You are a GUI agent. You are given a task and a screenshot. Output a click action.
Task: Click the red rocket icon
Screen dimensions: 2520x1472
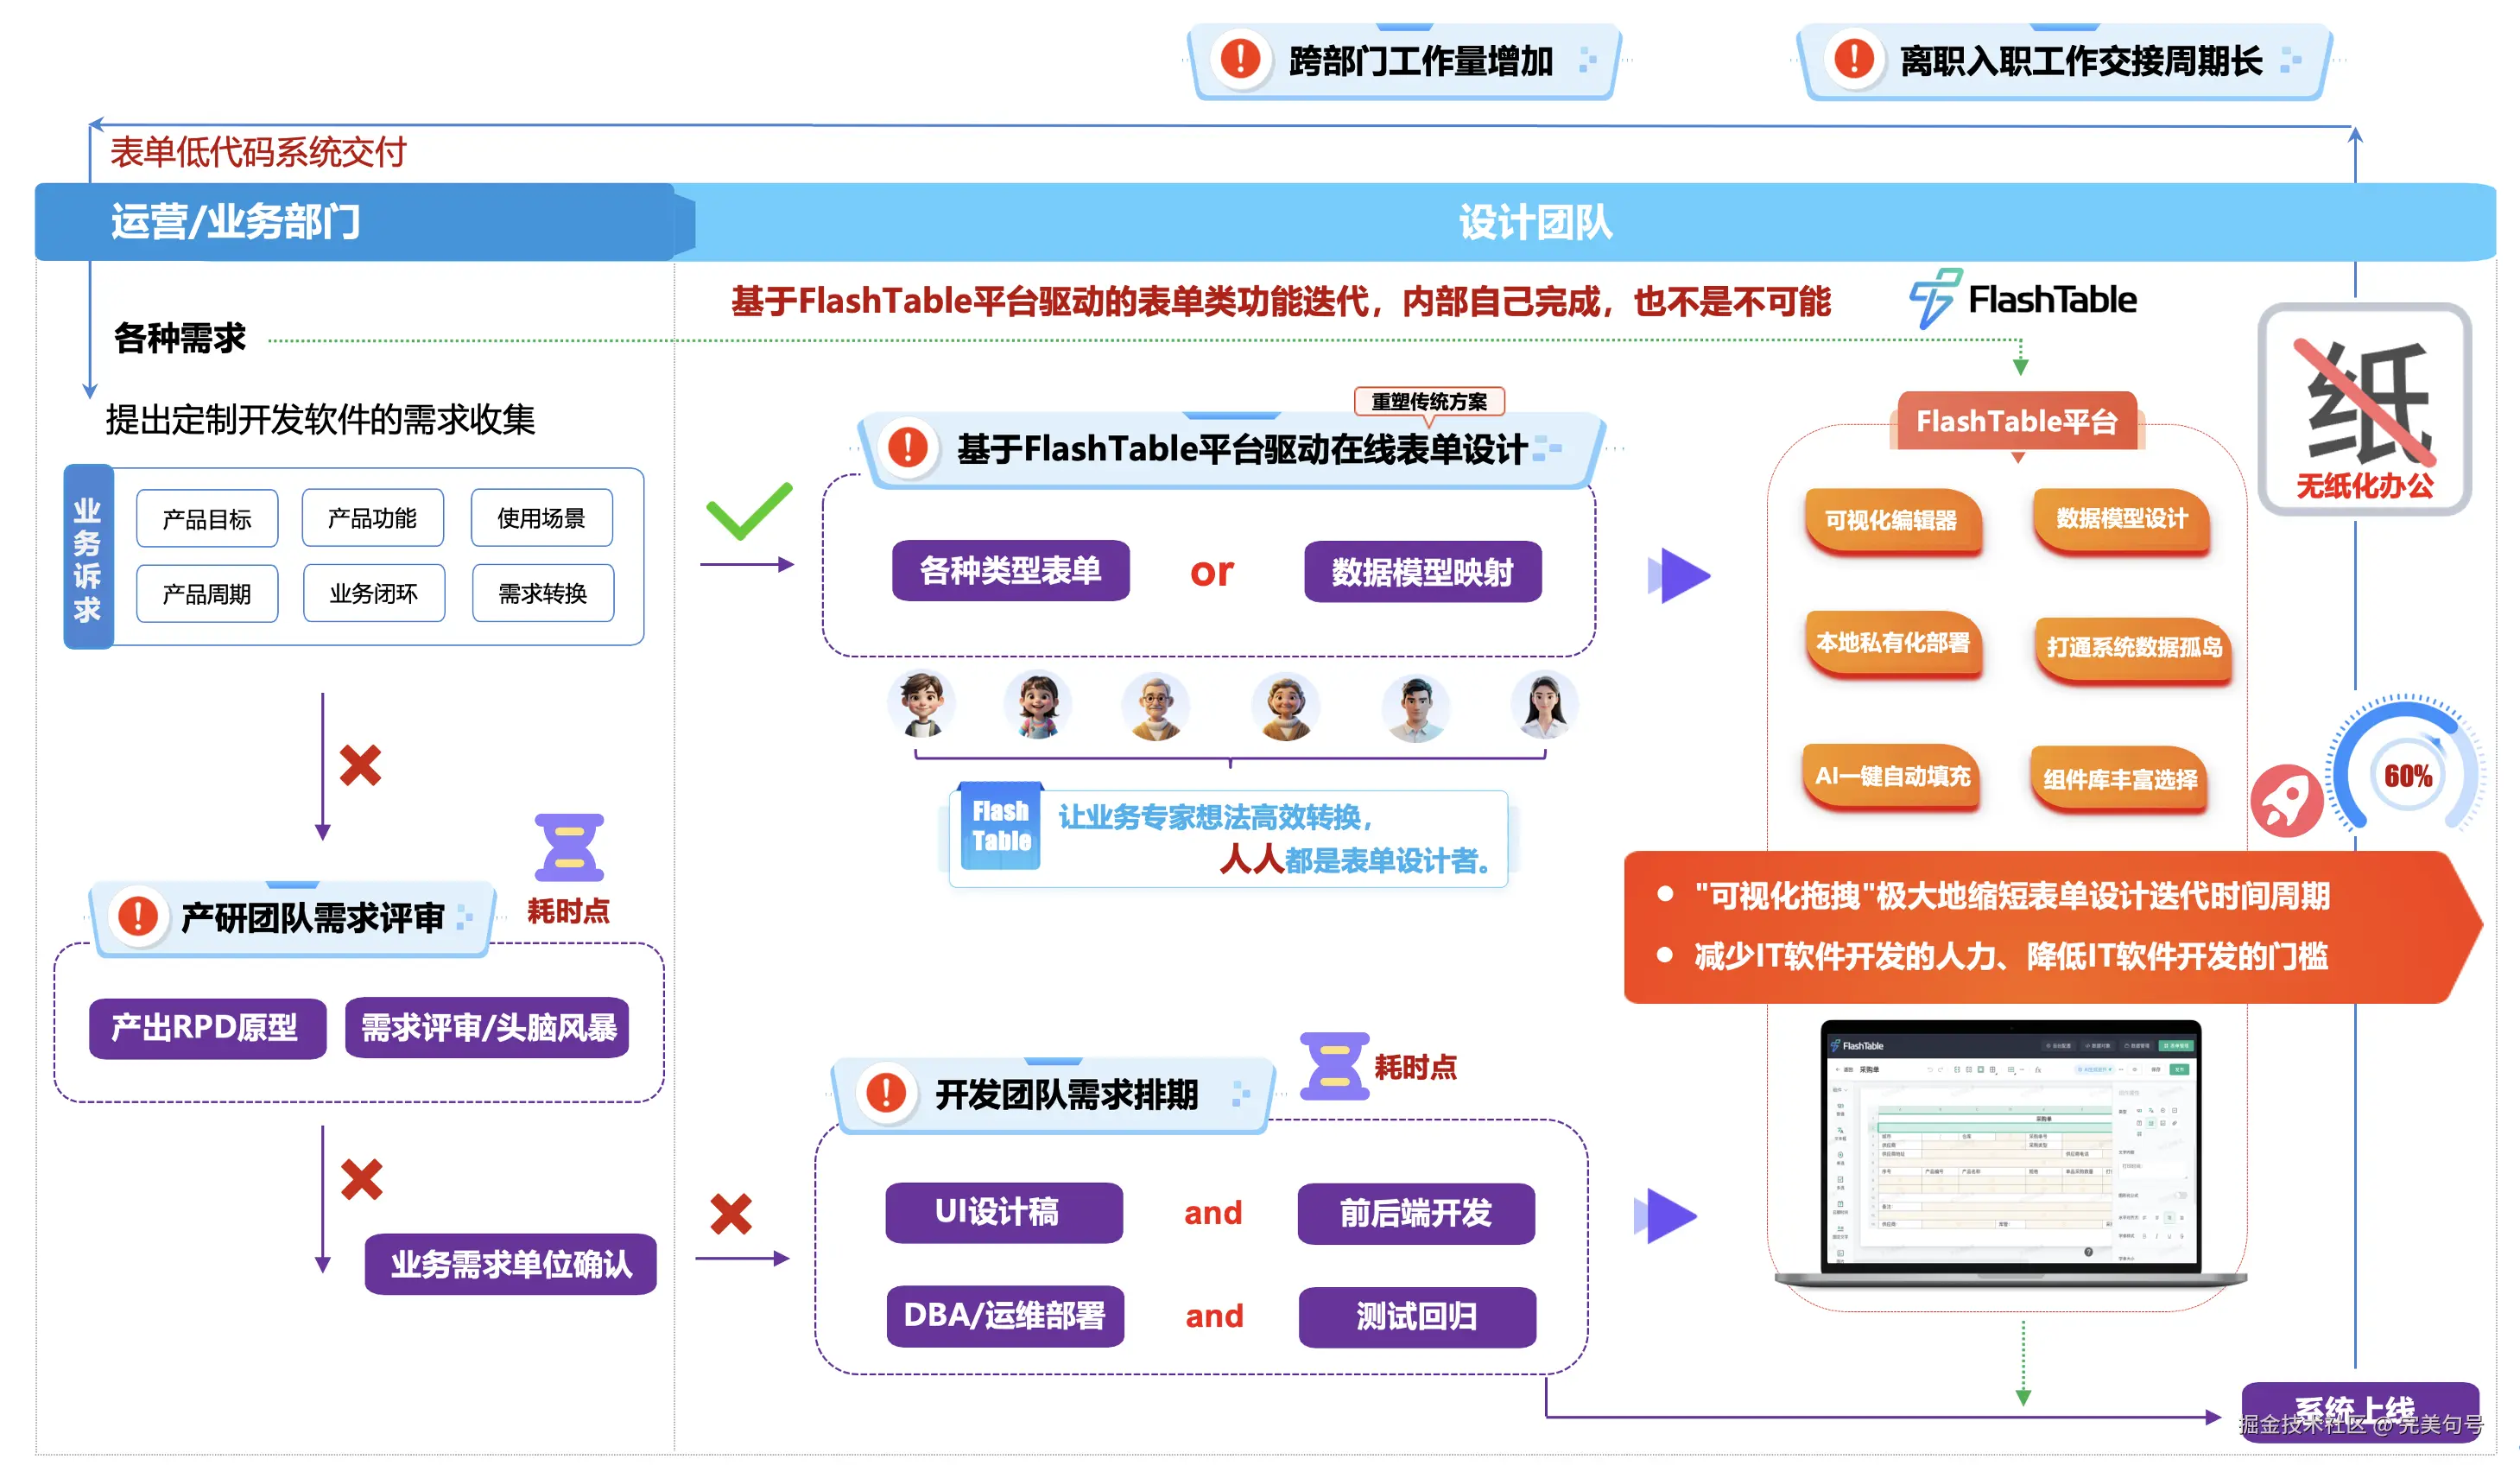[x=2286, y=800]
